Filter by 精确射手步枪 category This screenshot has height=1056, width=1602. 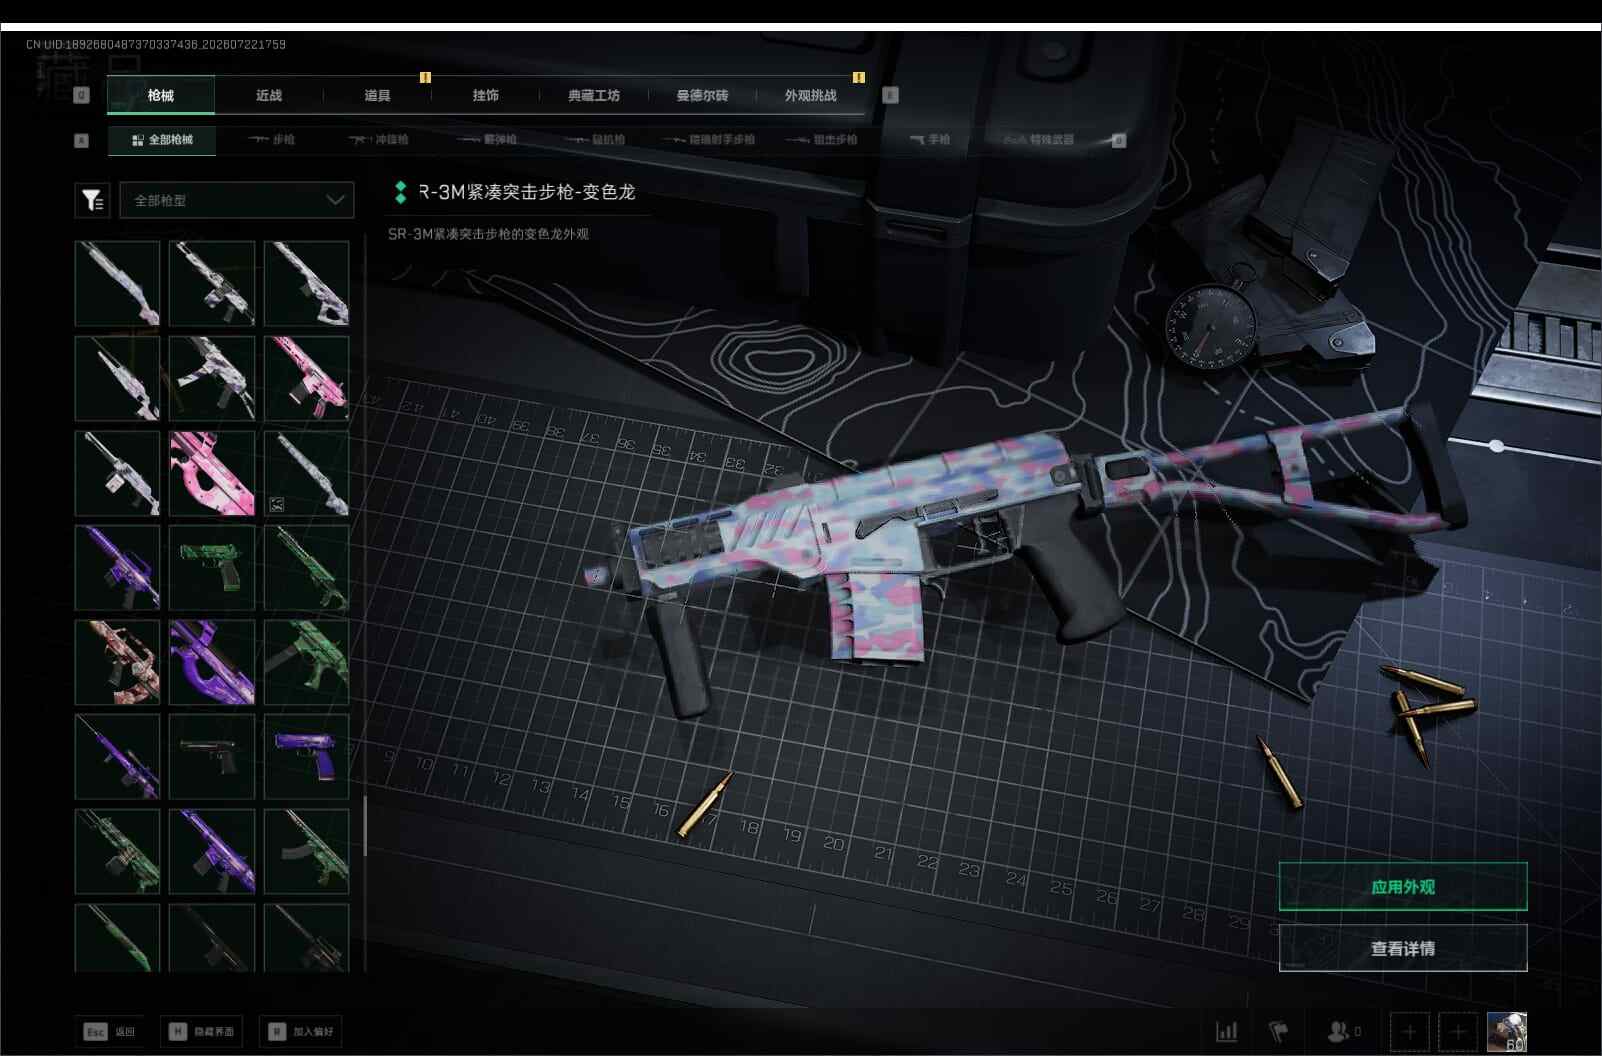707,140
